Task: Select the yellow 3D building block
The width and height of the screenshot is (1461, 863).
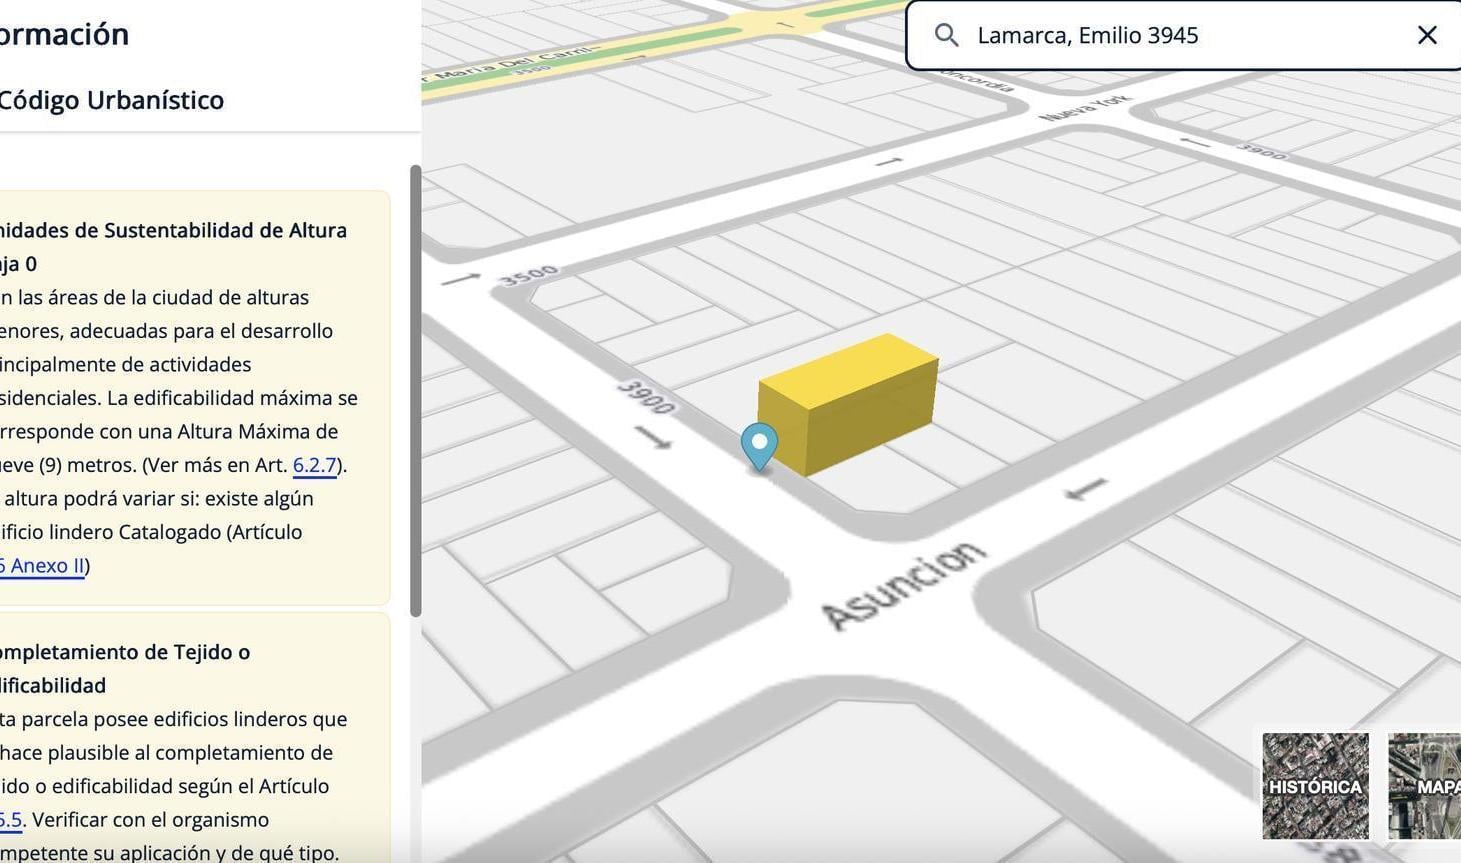Action: 847,403
